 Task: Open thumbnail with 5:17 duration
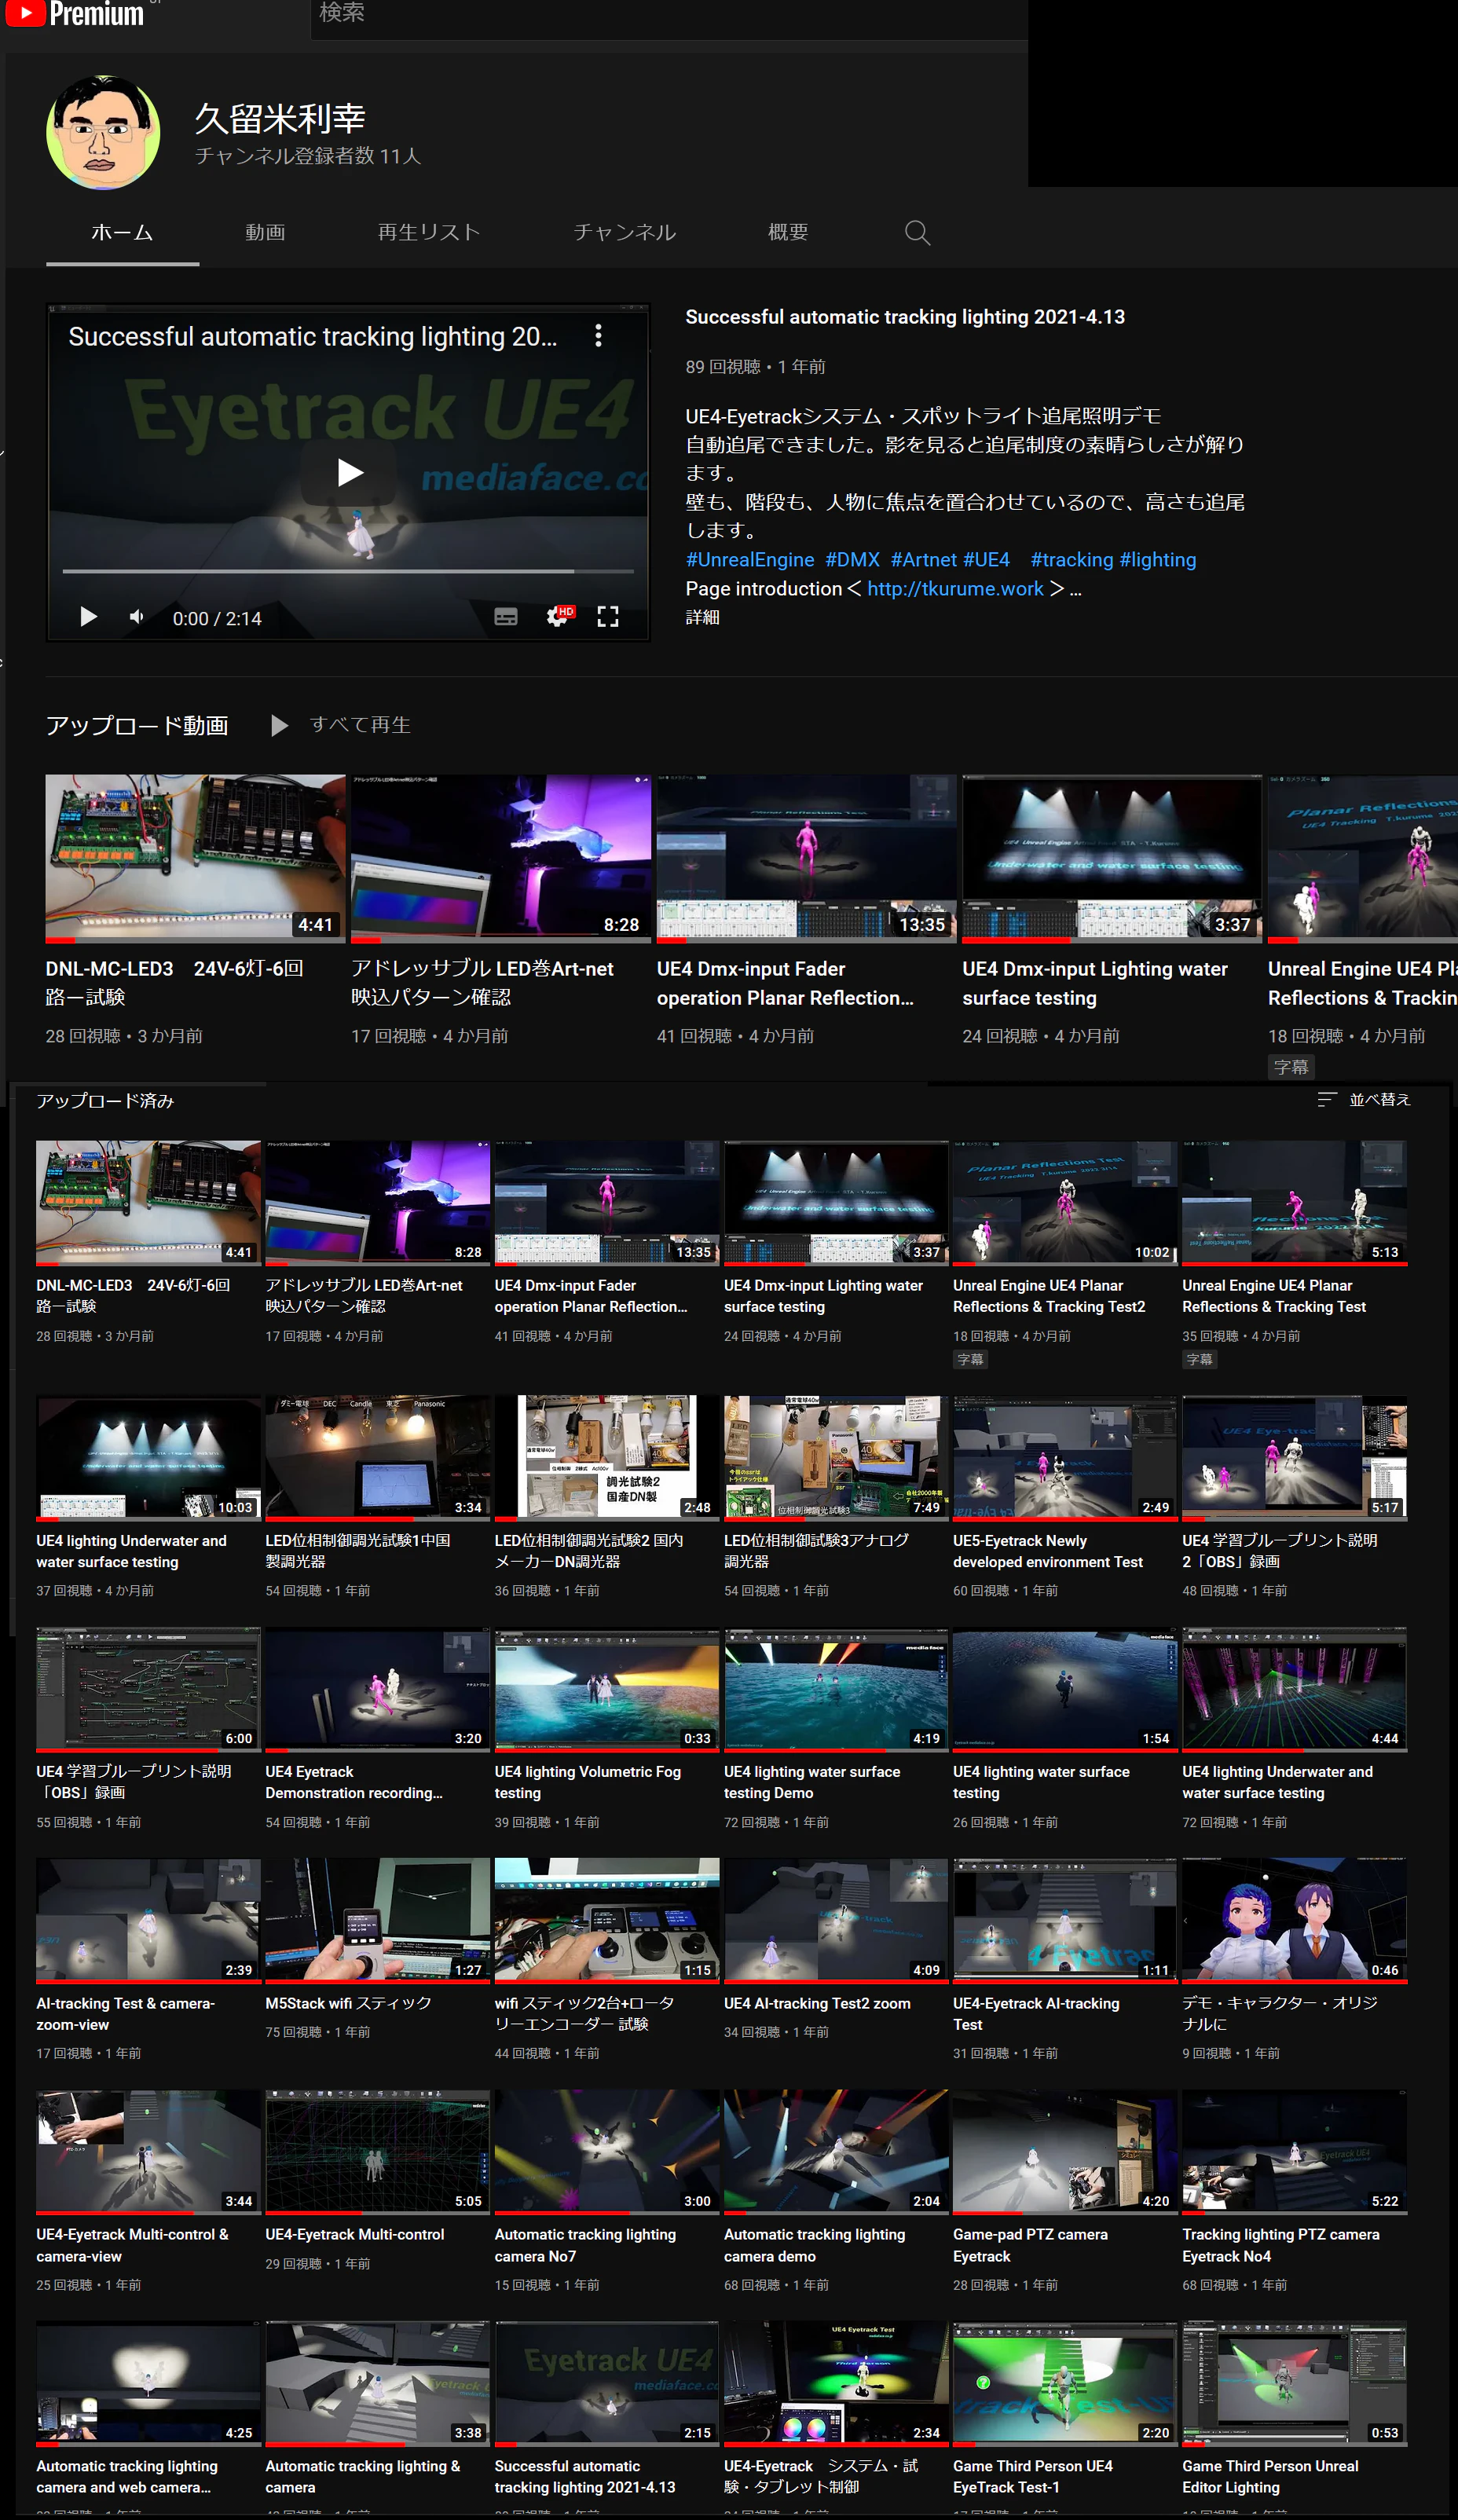(x=1294, y=1457)
